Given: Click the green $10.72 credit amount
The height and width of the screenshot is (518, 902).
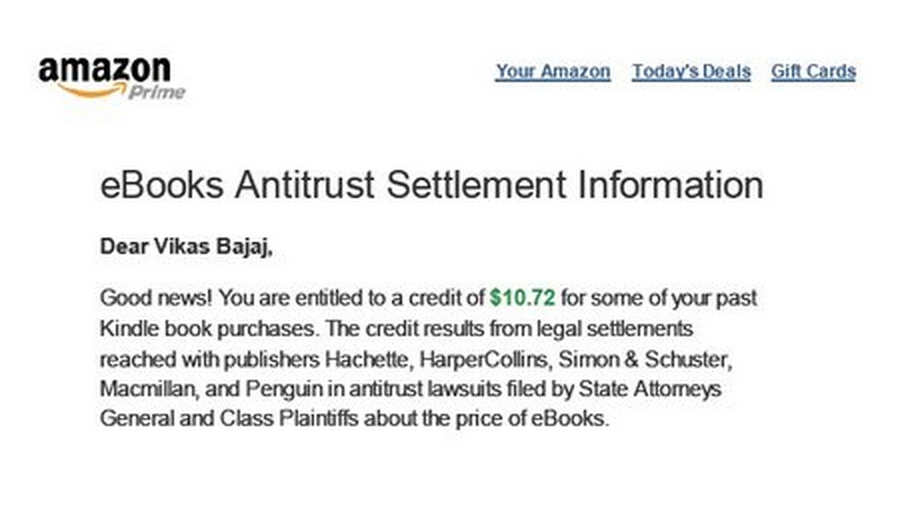Looking at the screenshot, I should click(522, 298).
